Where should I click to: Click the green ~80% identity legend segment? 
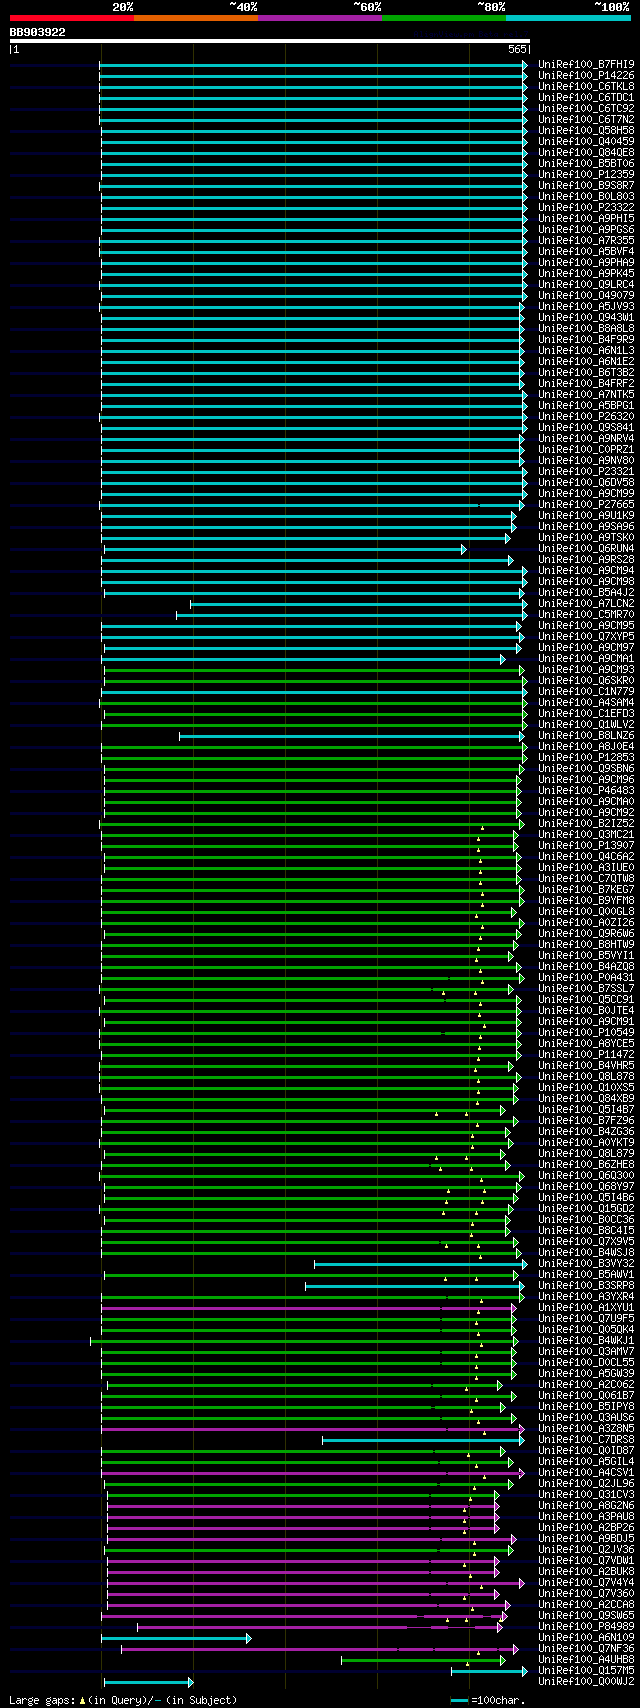click(444, 18)
